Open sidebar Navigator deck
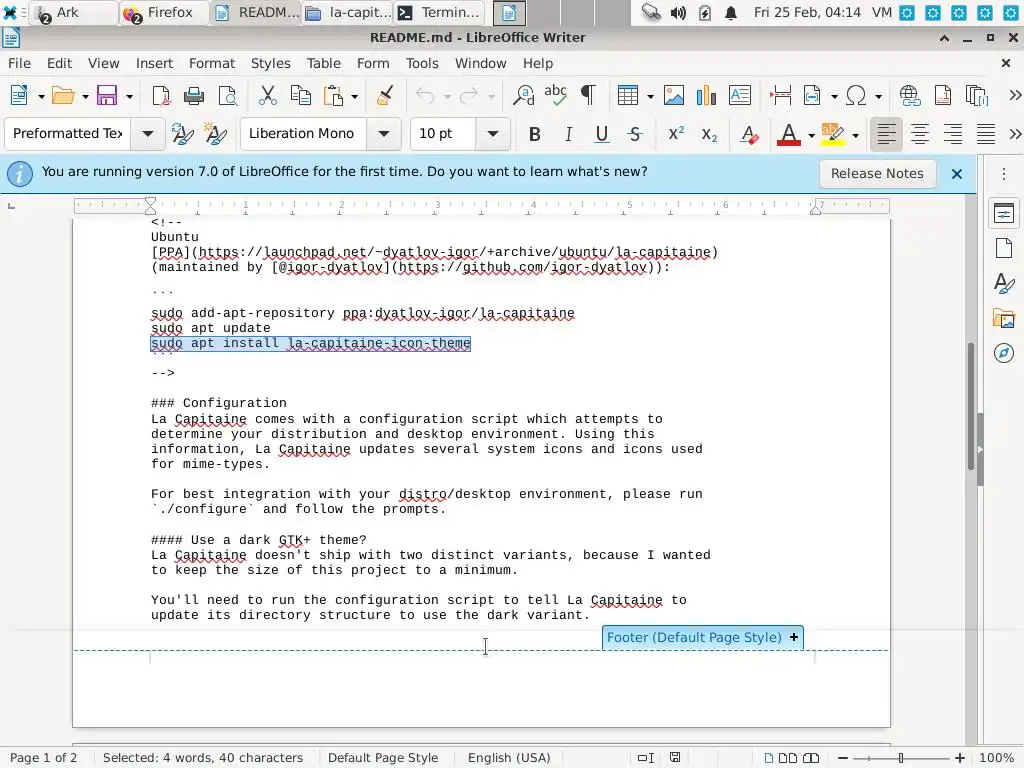Screen dimensions: 1024x768 (1004, 353)
